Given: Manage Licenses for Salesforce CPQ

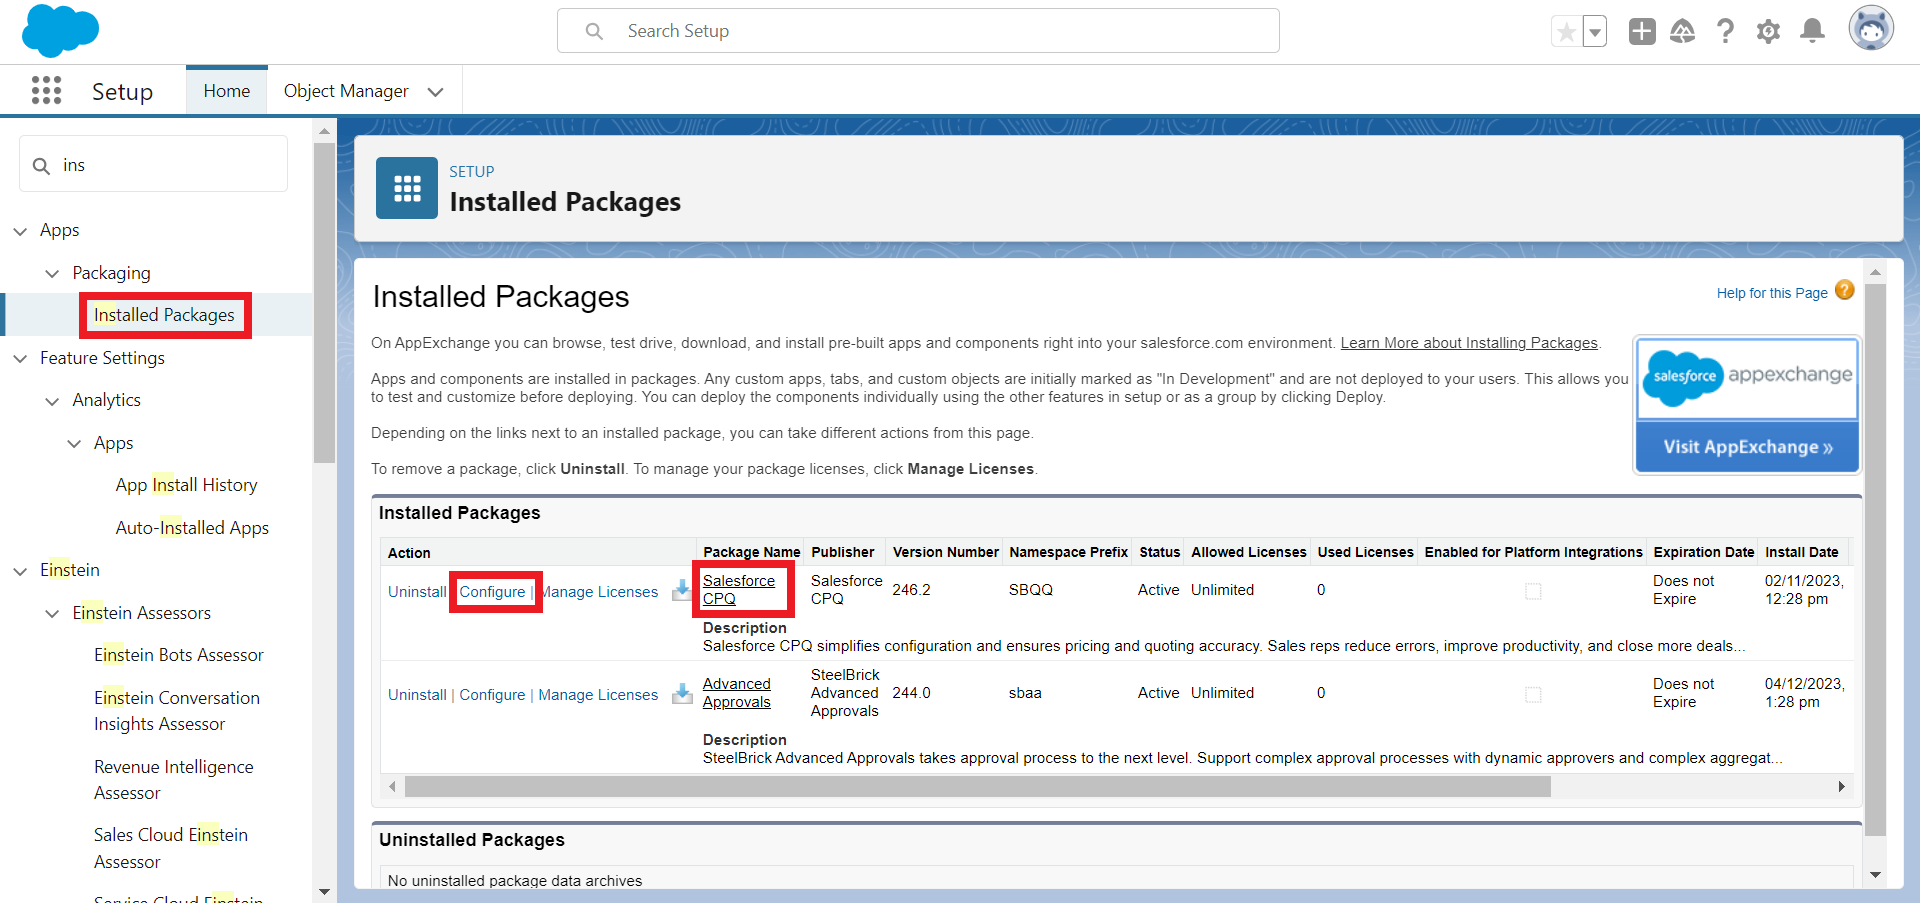Looking at the screenshot, I should (600, 592).
